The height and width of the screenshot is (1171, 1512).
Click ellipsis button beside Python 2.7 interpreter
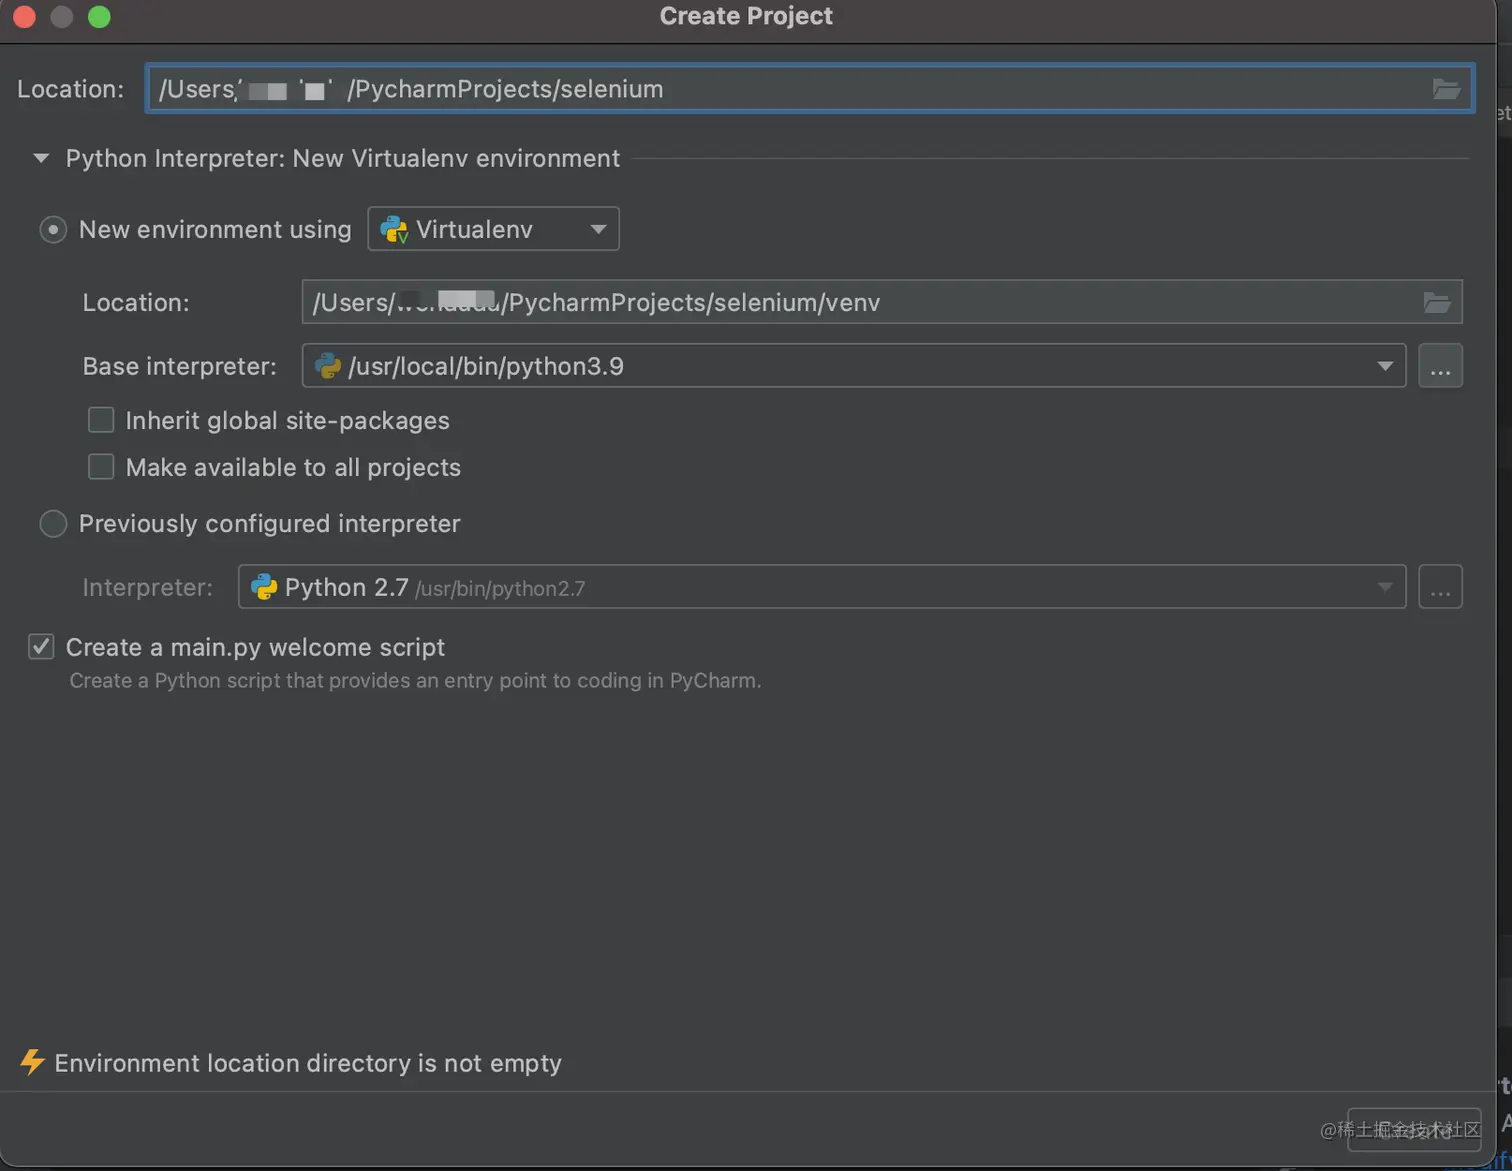click(1440, 587)
